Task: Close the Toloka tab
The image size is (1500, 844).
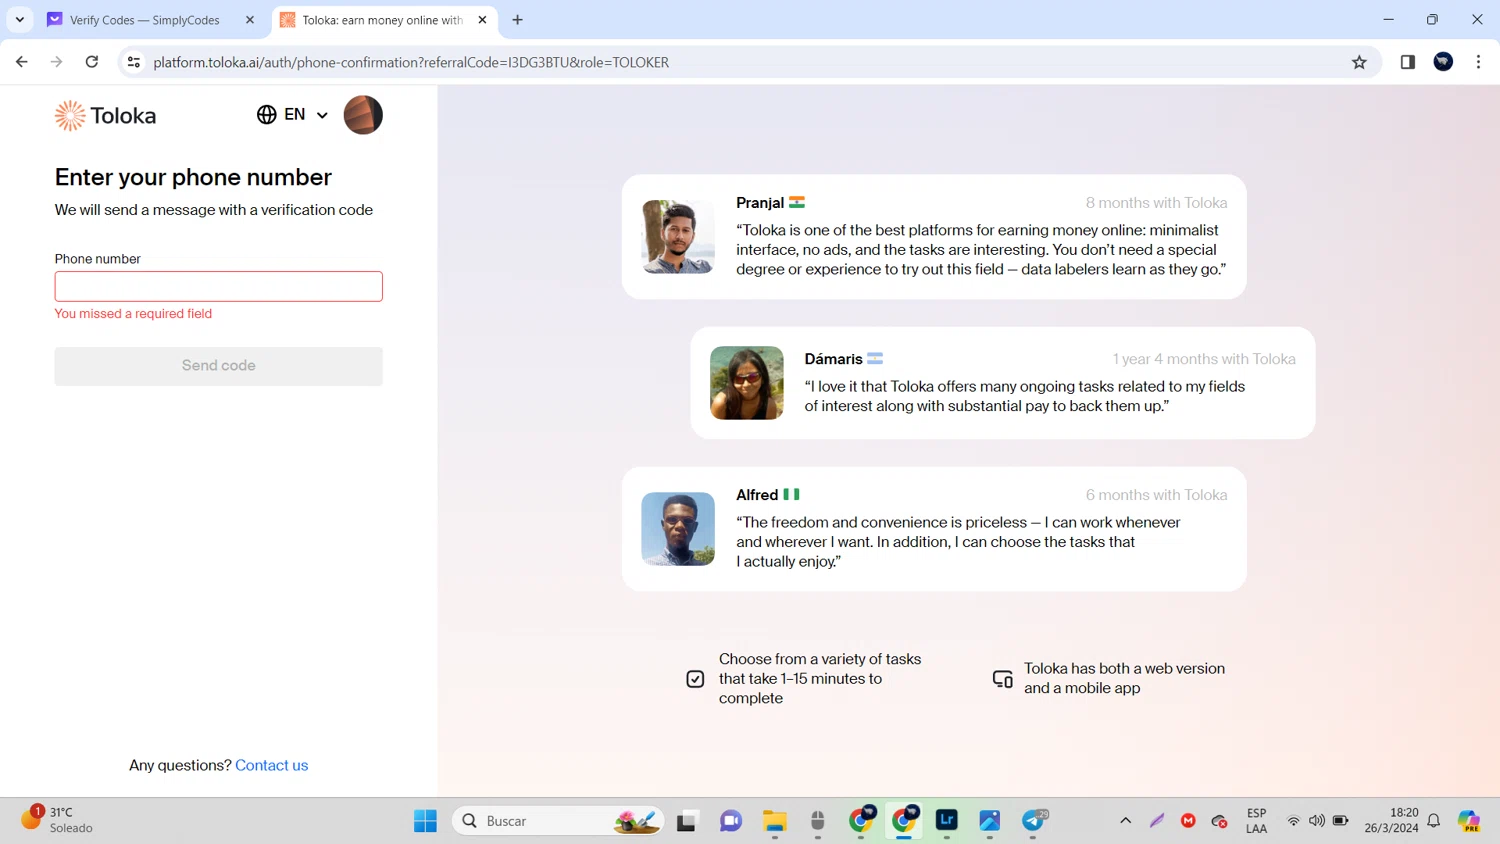Action: 482,20
